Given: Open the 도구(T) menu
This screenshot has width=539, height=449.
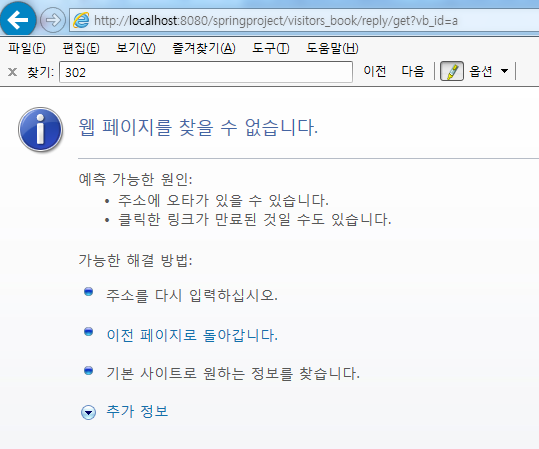Looking at the screenshot, I should click(271, 48).
